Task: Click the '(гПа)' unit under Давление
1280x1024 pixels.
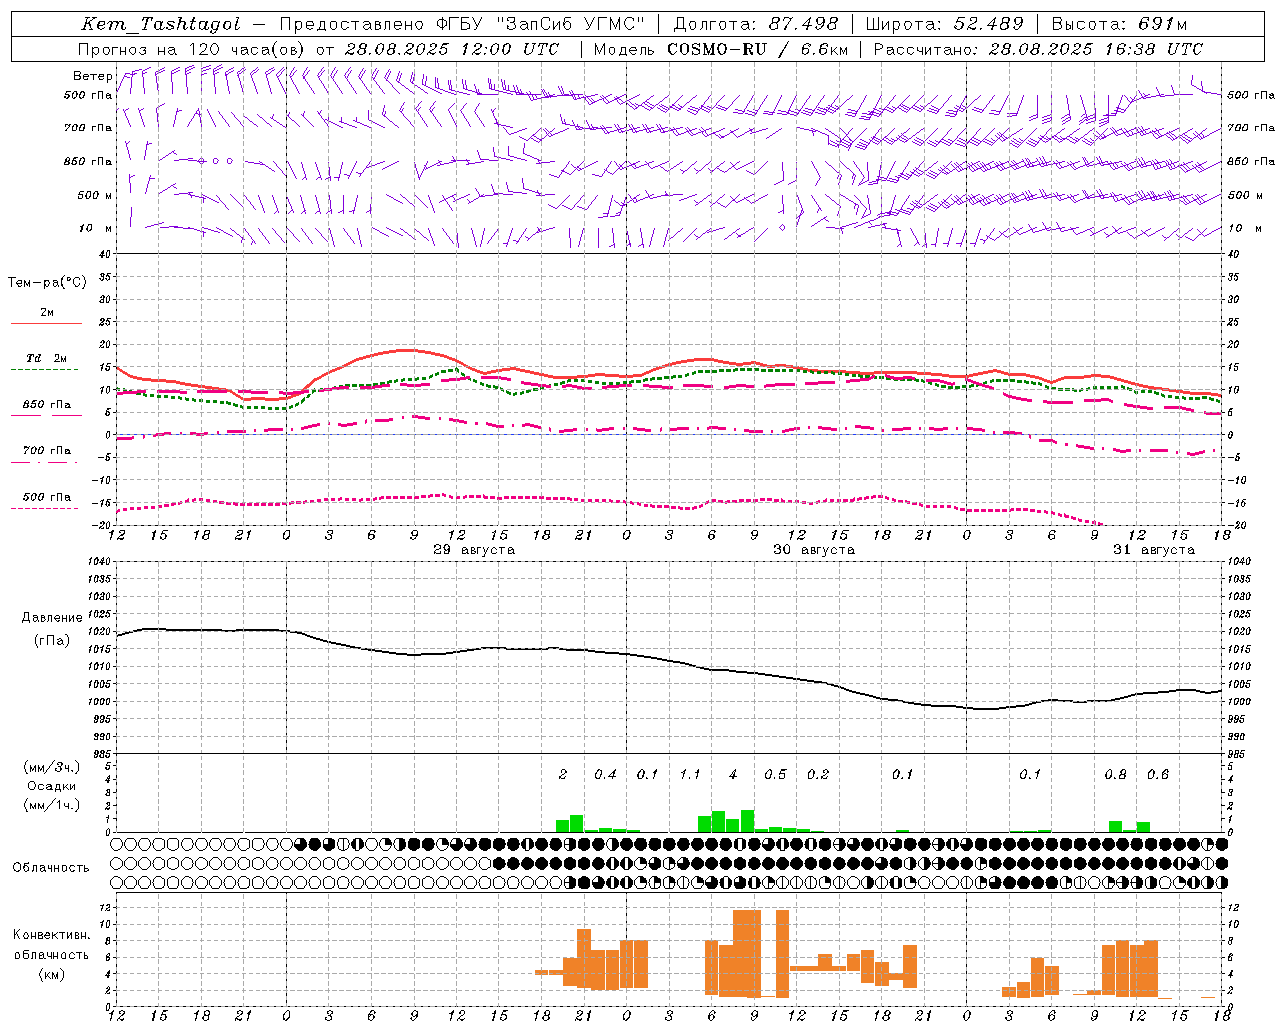Action: tap(52, 640)
